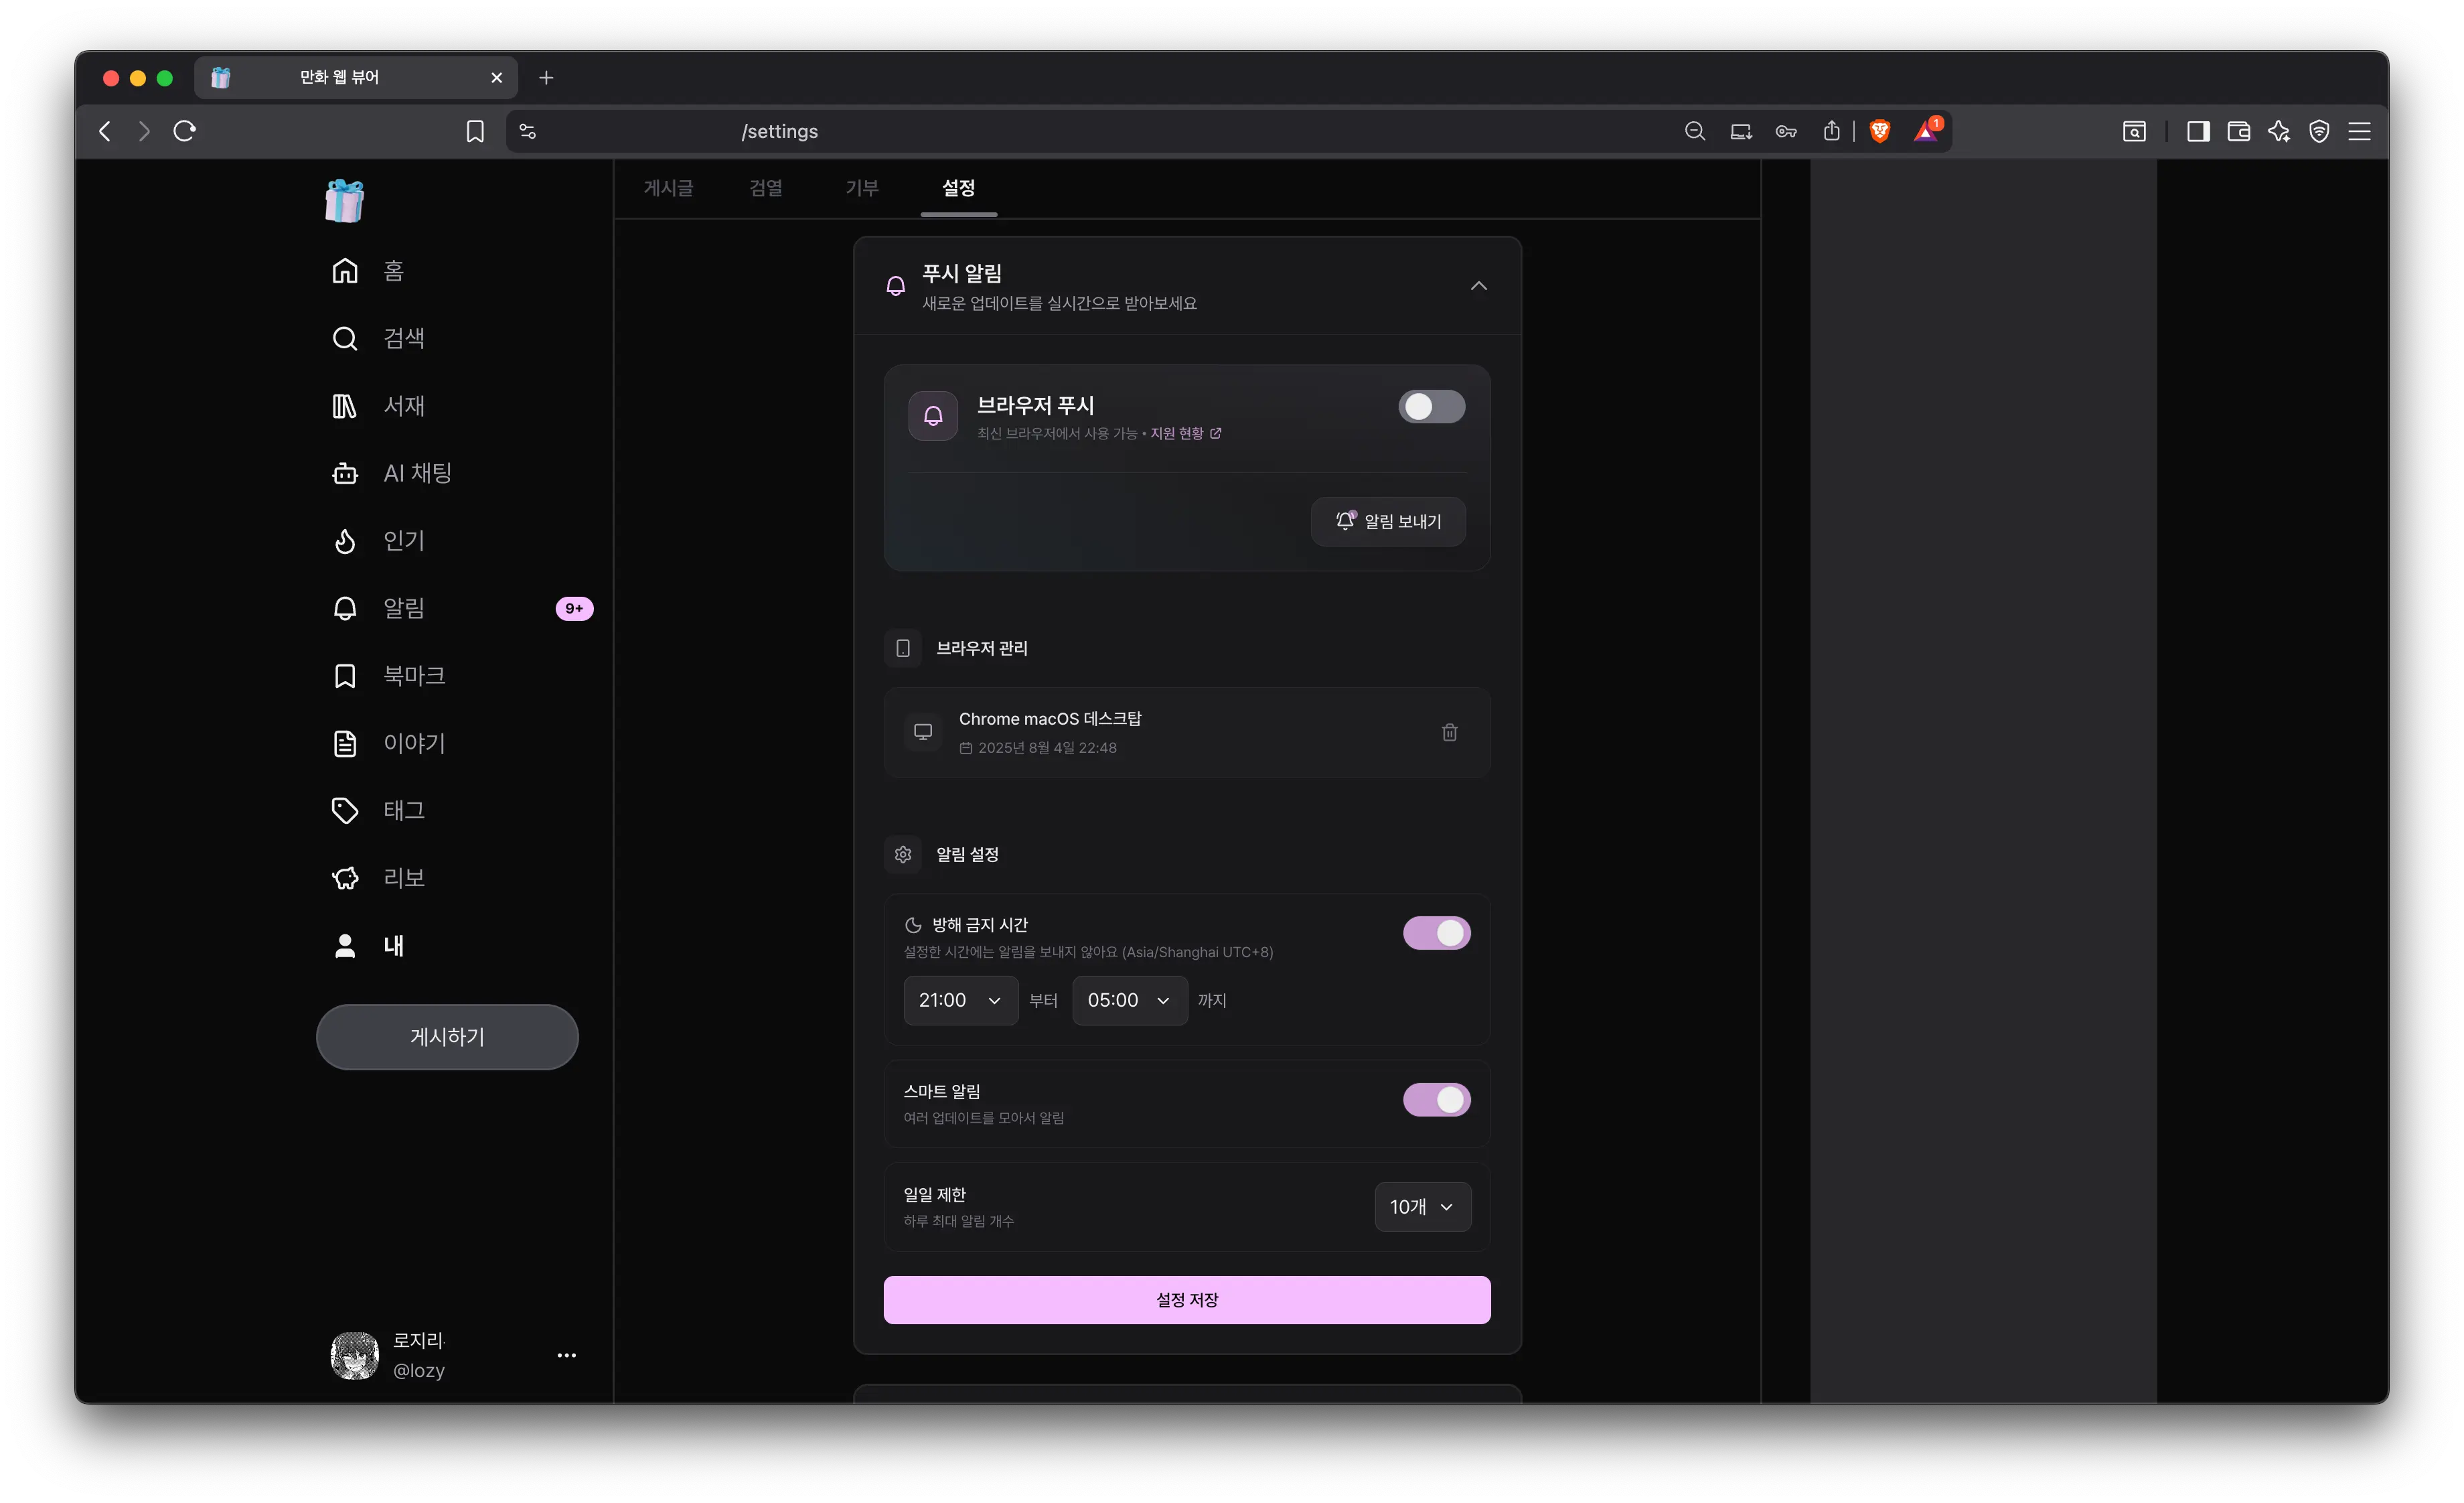Switch to the 게시글 tab
This screenshot has width=2464, height=1503.
click(668, 188)
